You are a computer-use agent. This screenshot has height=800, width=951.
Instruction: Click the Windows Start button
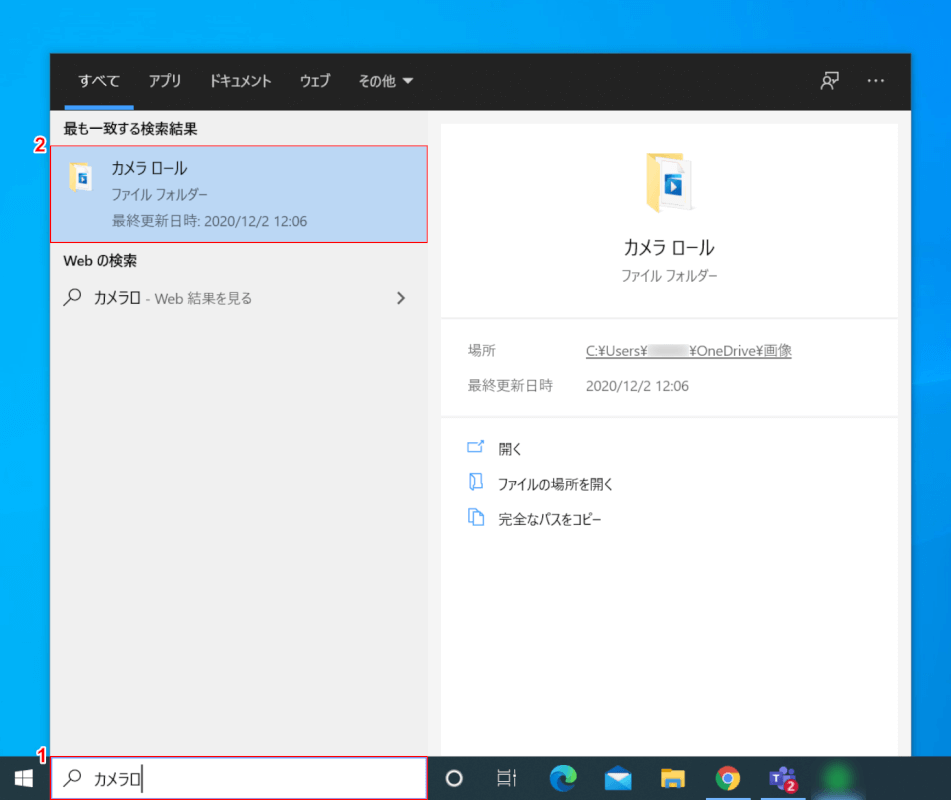pos(24,778)
